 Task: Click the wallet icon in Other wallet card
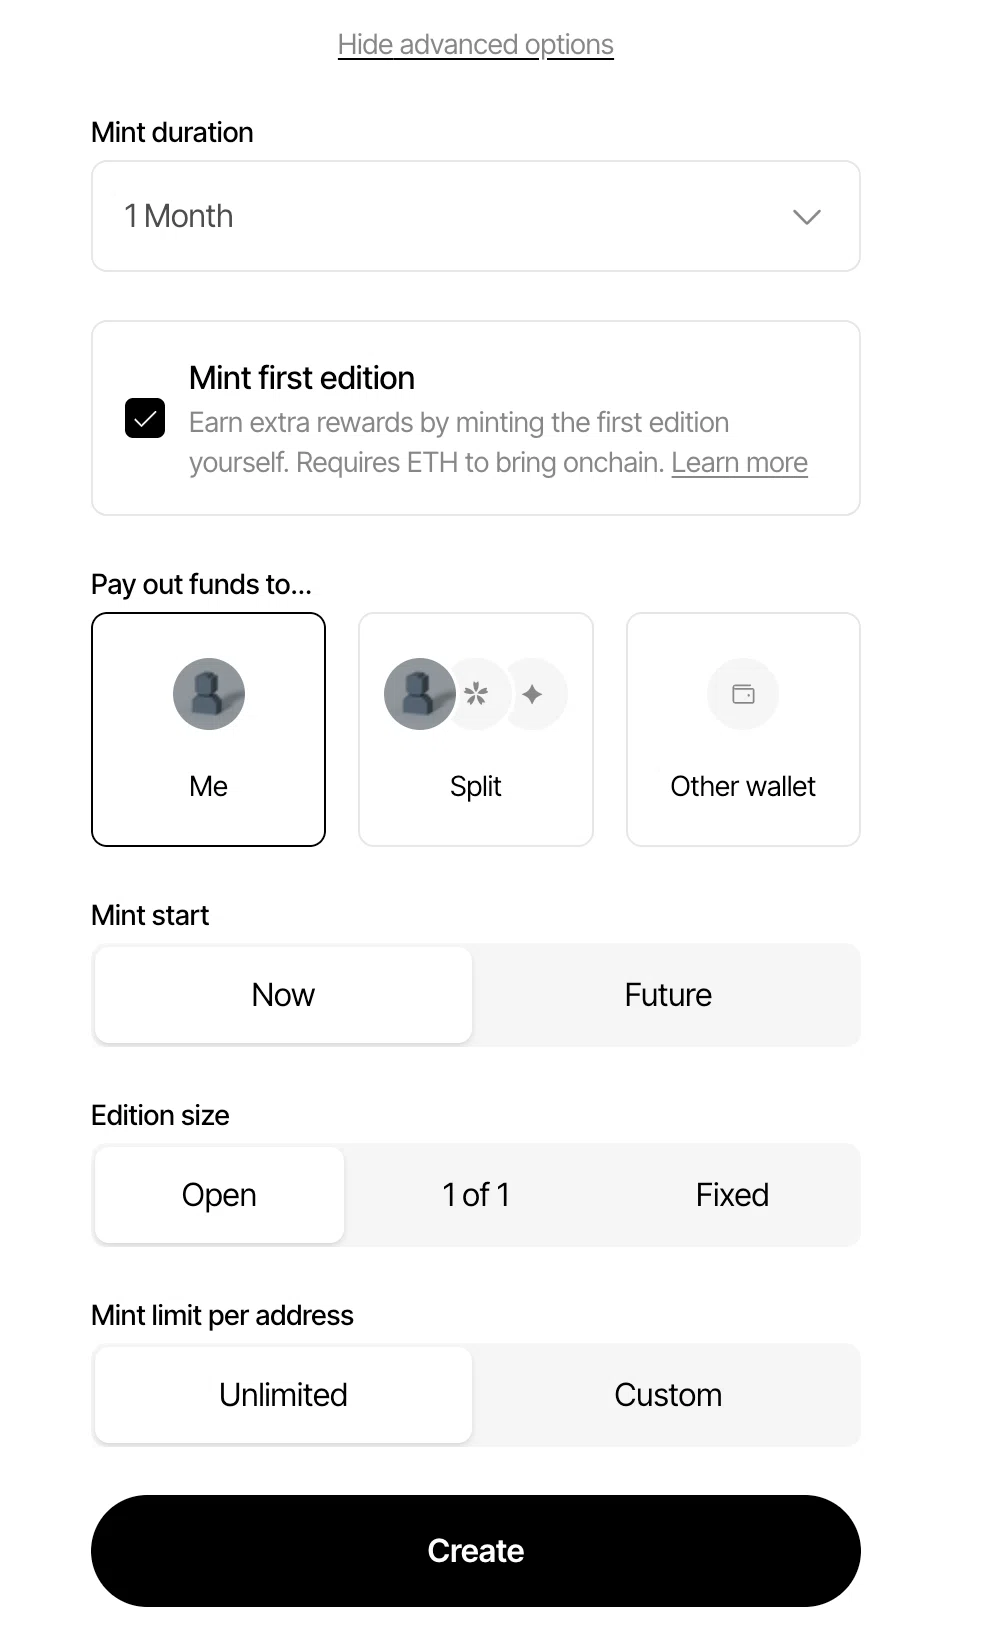click(743, 693)
